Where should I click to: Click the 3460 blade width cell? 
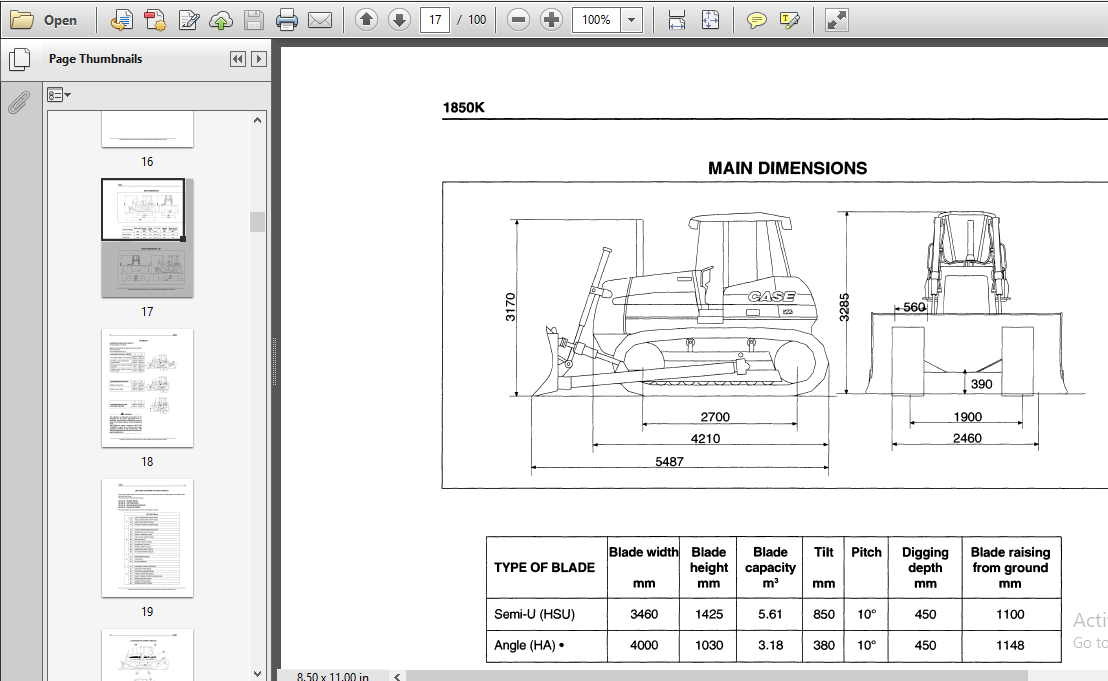[x=644, y=615]
